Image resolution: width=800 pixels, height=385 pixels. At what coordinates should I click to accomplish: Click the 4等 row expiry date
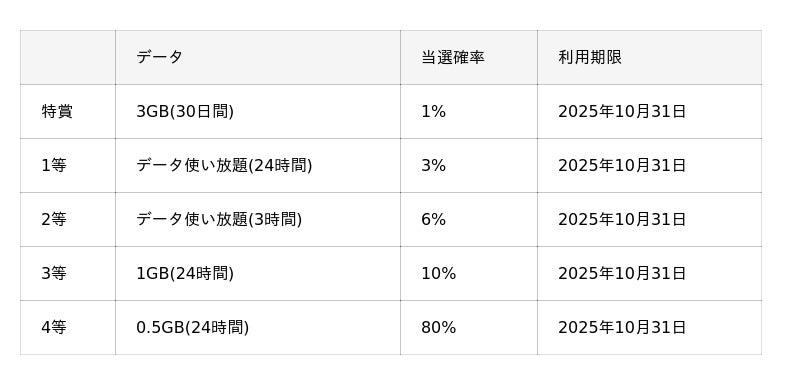point(621,327)
